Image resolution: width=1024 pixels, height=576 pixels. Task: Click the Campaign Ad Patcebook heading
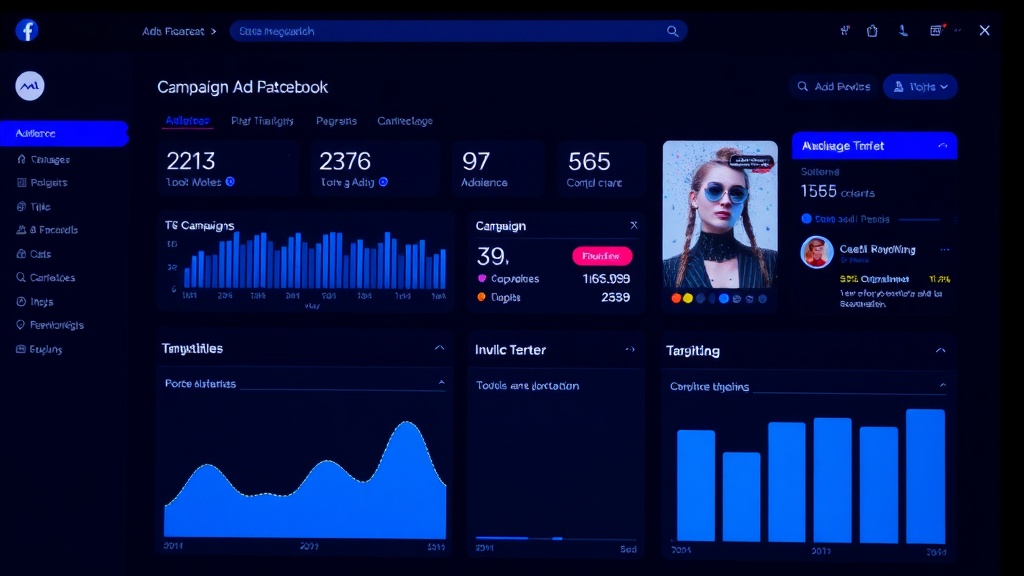[242, 87]
